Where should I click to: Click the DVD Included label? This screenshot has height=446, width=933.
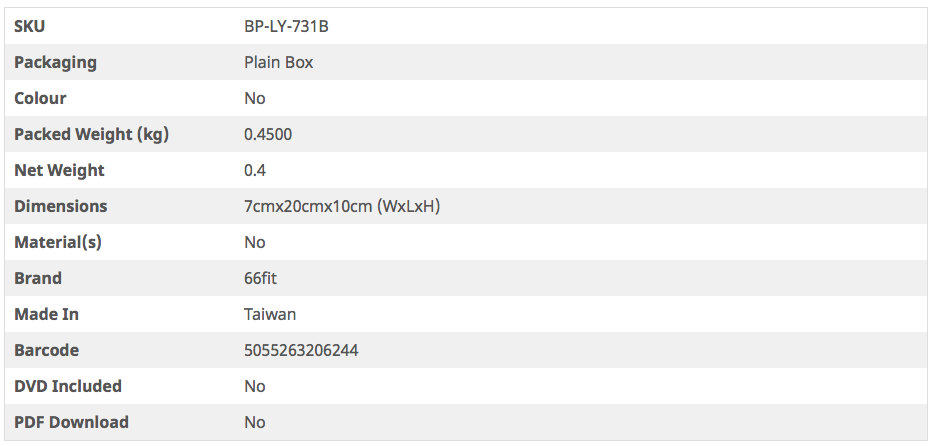coord(68,386)
